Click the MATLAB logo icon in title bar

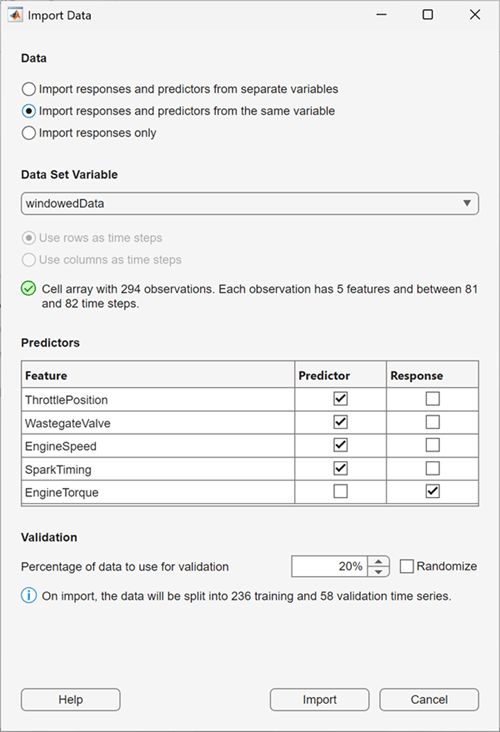pos(15,15)
